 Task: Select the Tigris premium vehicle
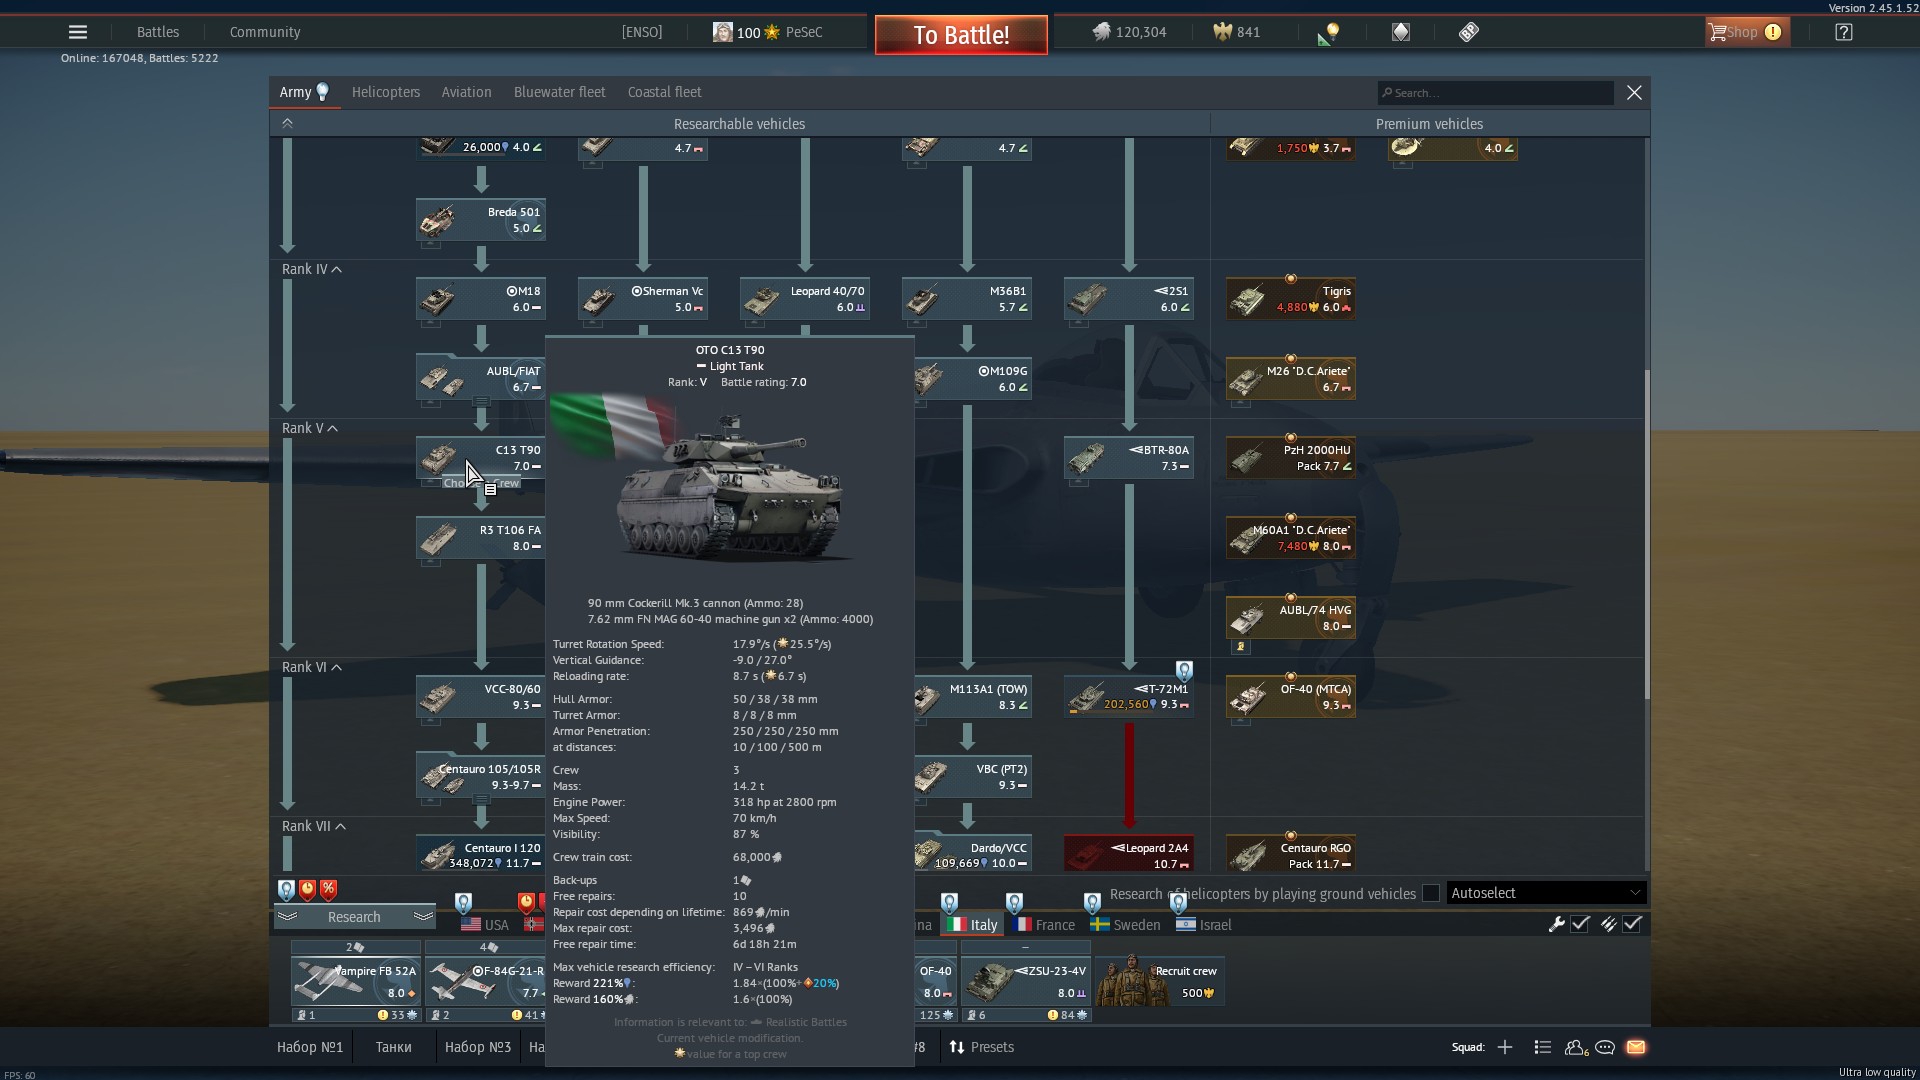click(1291, 299)
